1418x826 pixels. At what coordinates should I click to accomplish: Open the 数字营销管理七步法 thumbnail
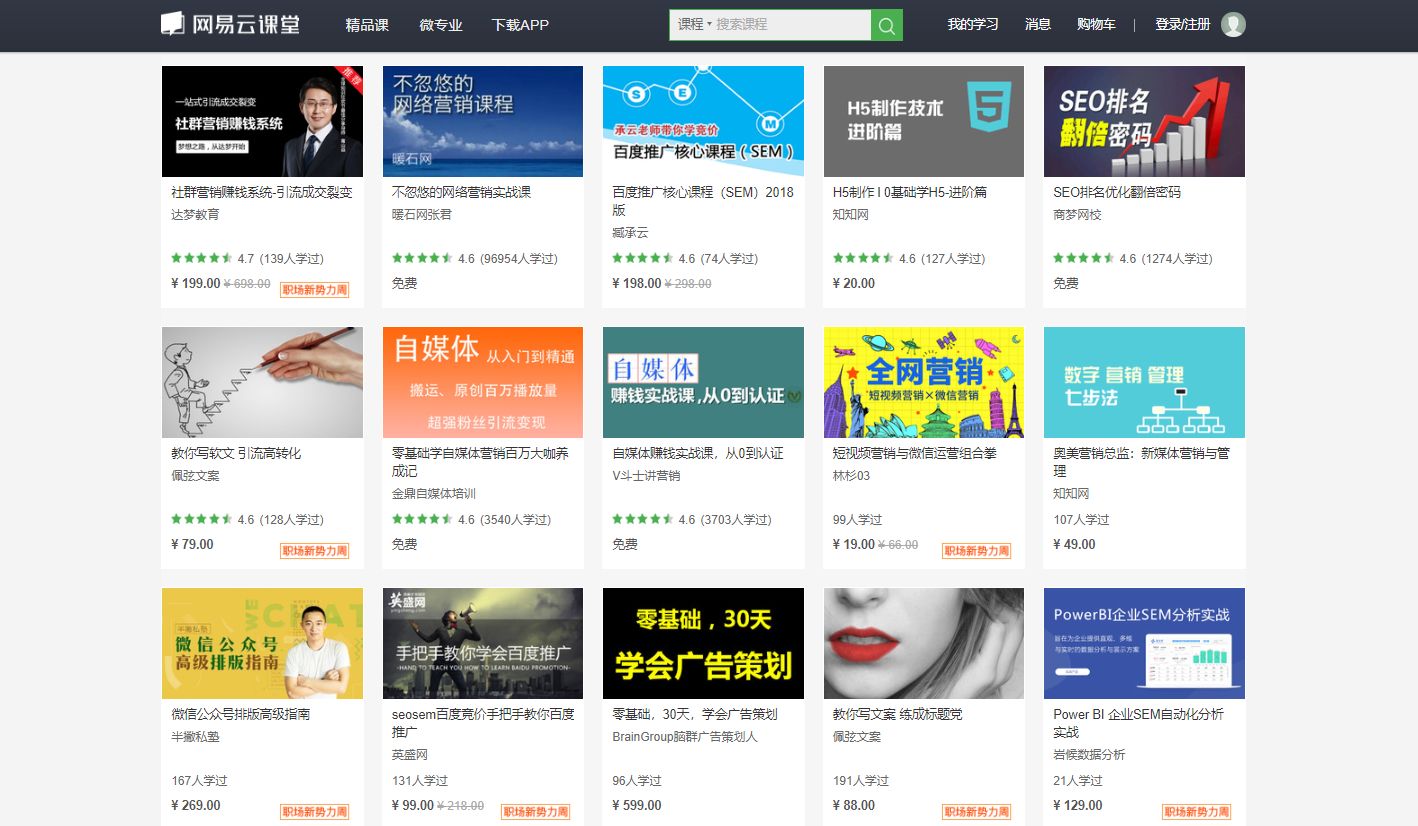tap(1144, 382)
